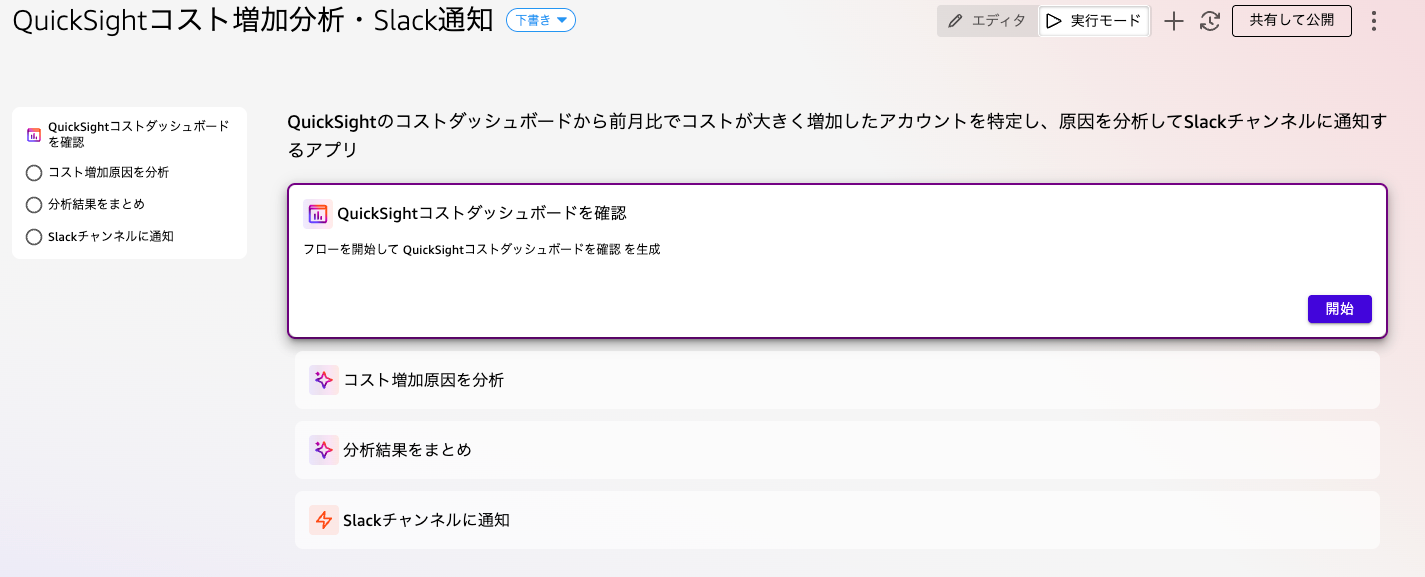
Task: Select the 分析結果をまとめ radio circle in the sidebar
Action: [x=34, y=205]
